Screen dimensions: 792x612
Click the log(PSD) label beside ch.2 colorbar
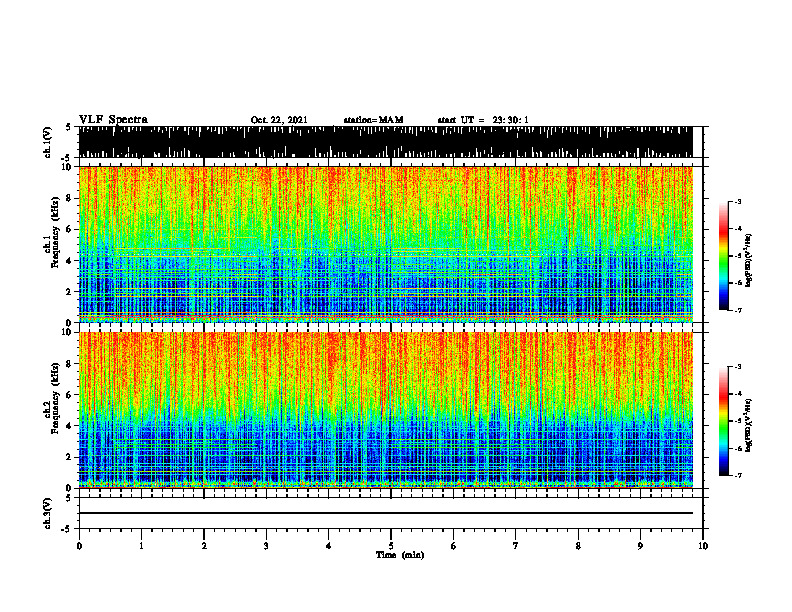[749, 425]
